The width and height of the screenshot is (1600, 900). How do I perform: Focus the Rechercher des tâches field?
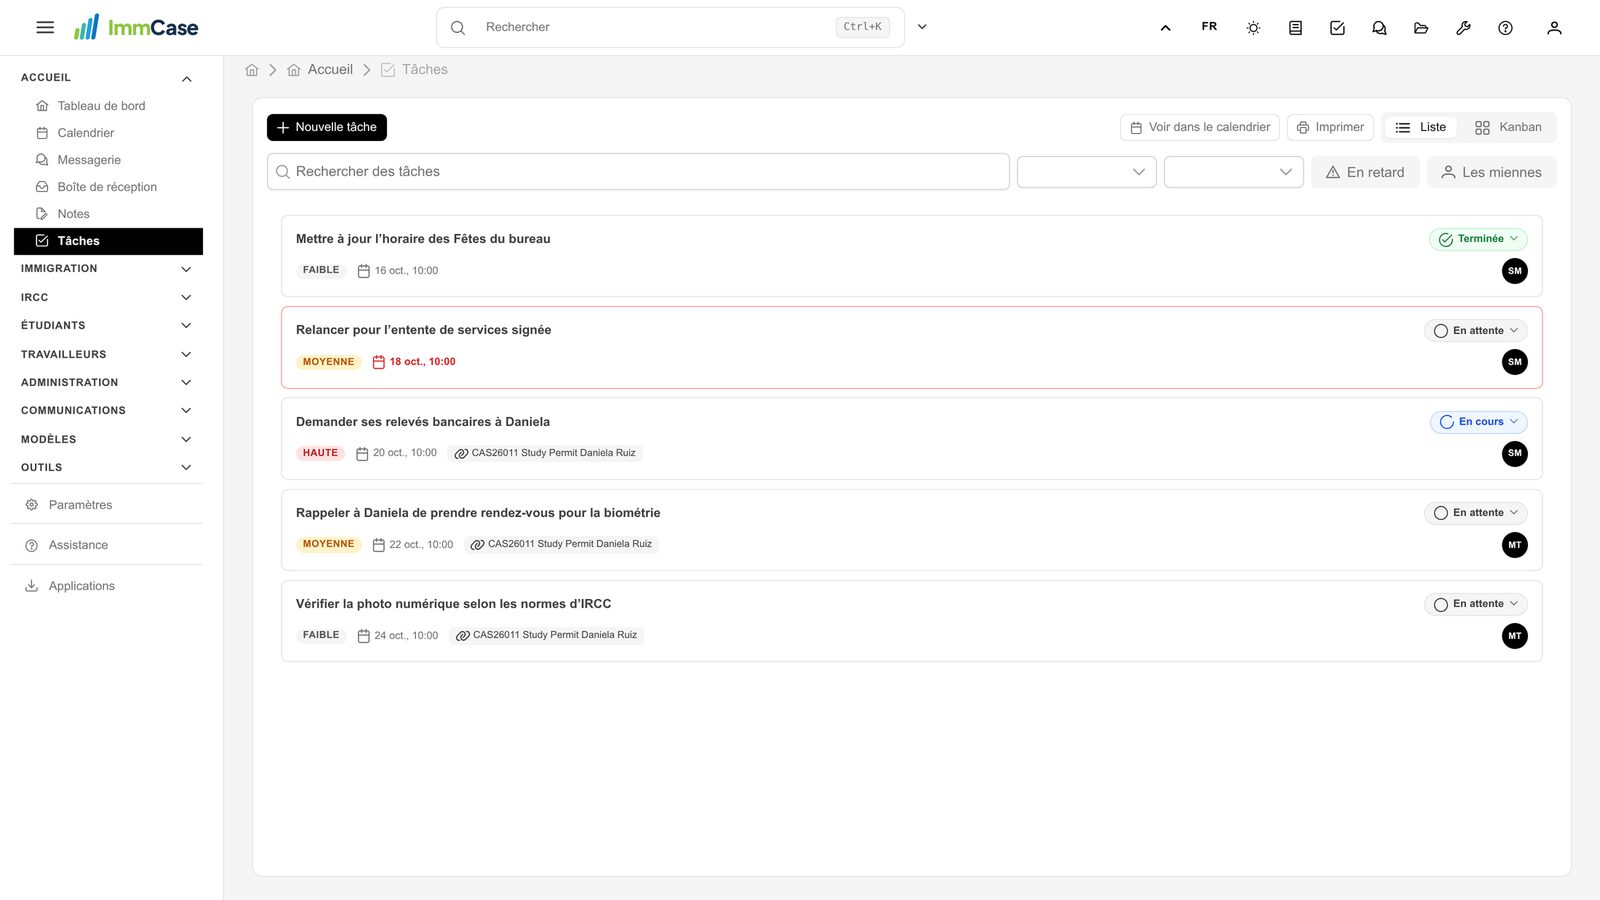point(638,172)
